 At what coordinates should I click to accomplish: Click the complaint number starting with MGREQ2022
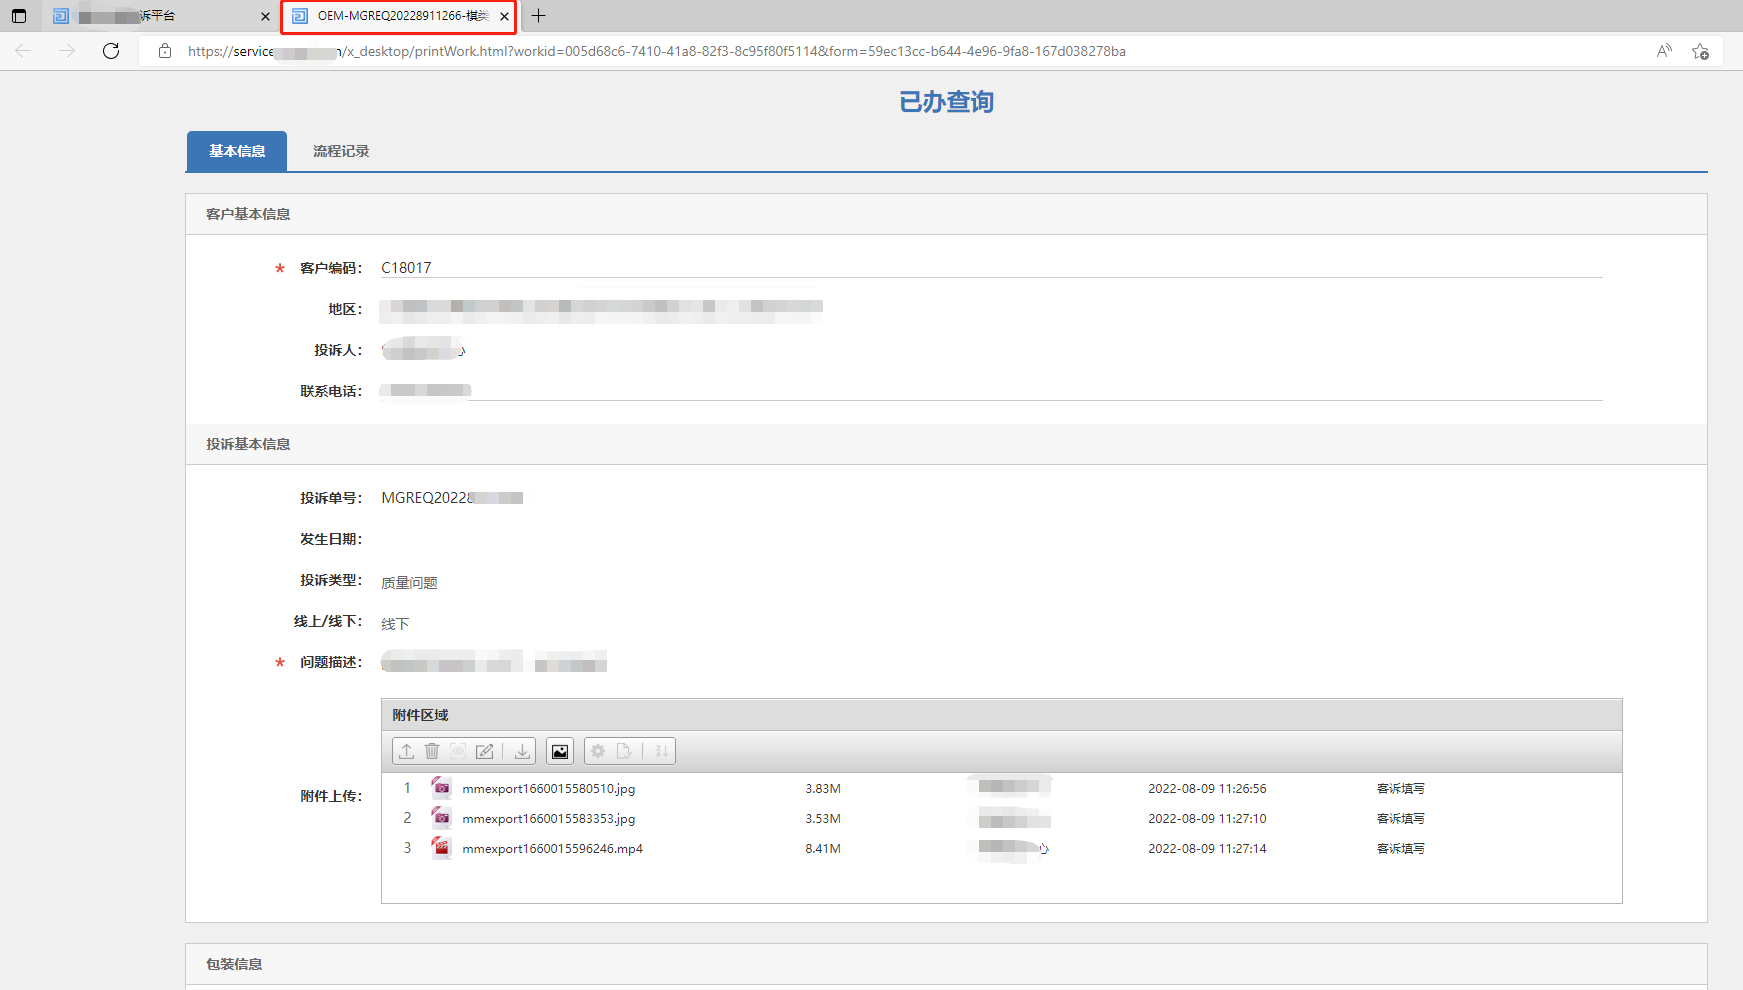click(452, 498)
